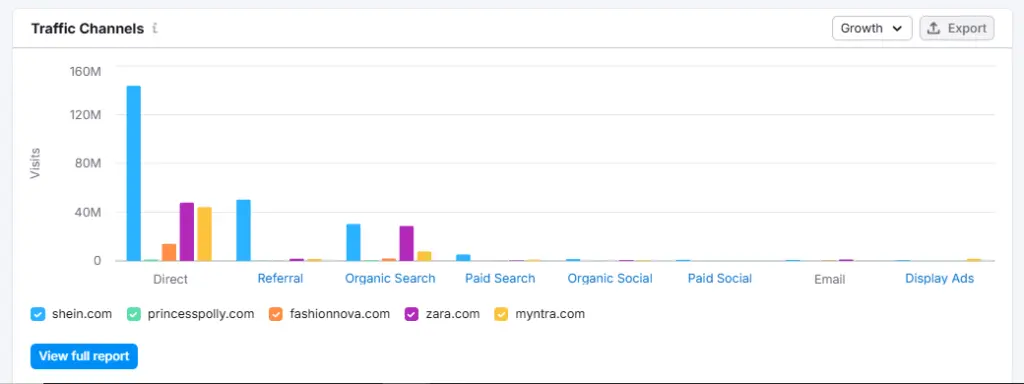Viewport: 1024px width, 384px height.
Task: Toggle the princesspolly.com checkbox
Action: [x=133, y=314]
